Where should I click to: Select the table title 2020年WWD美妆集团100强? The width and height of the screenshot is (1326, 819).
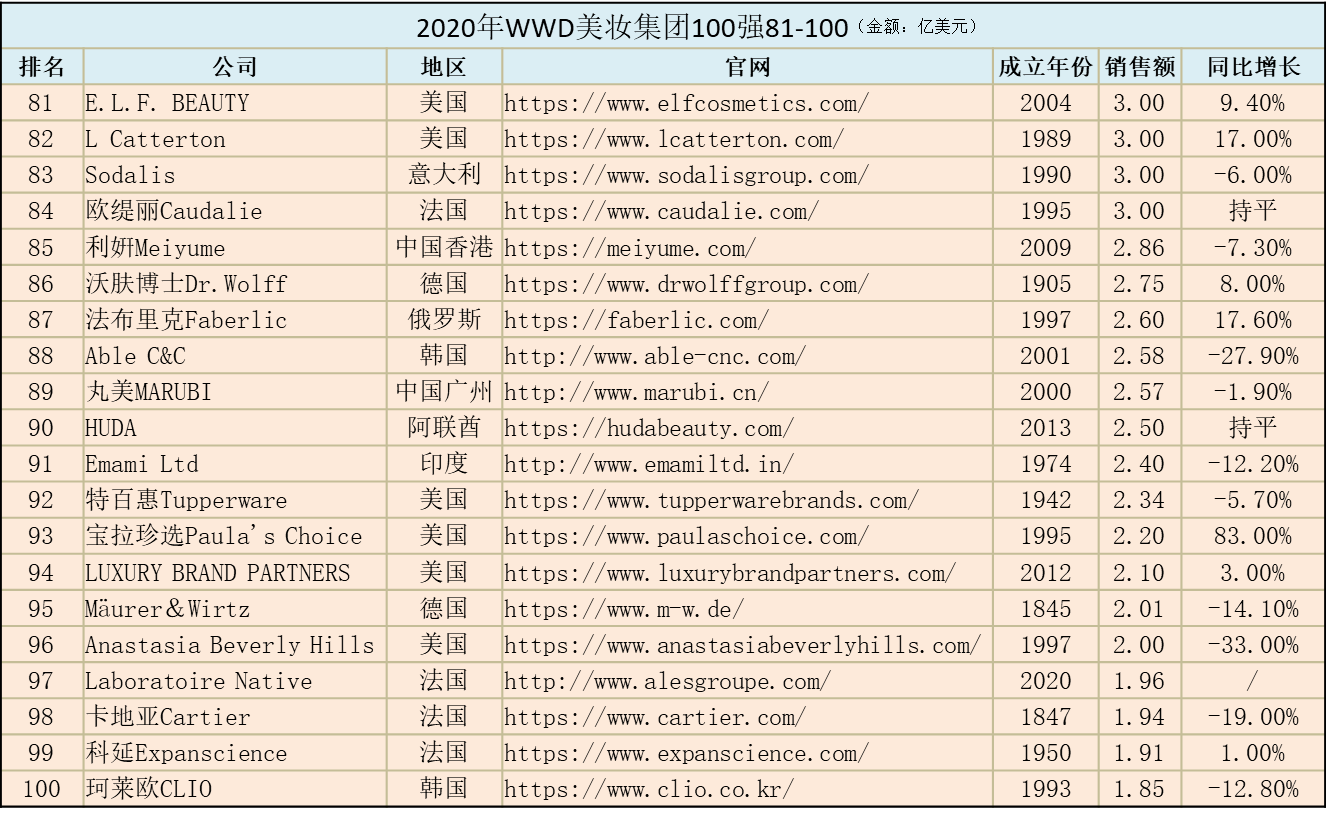[632, 27]
